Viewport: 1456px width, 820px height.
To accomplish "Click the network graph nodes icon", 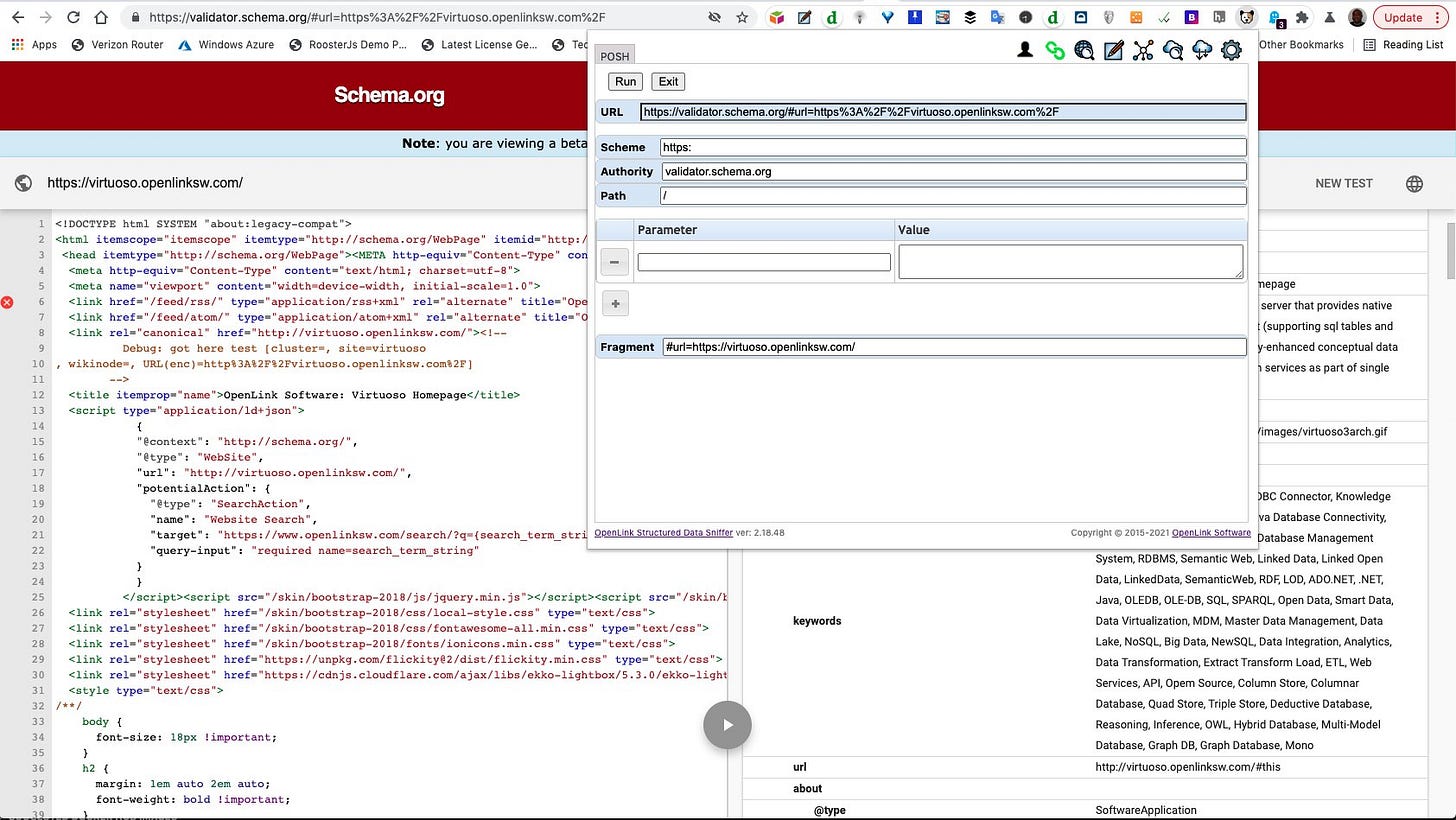I will (1143, 50).
